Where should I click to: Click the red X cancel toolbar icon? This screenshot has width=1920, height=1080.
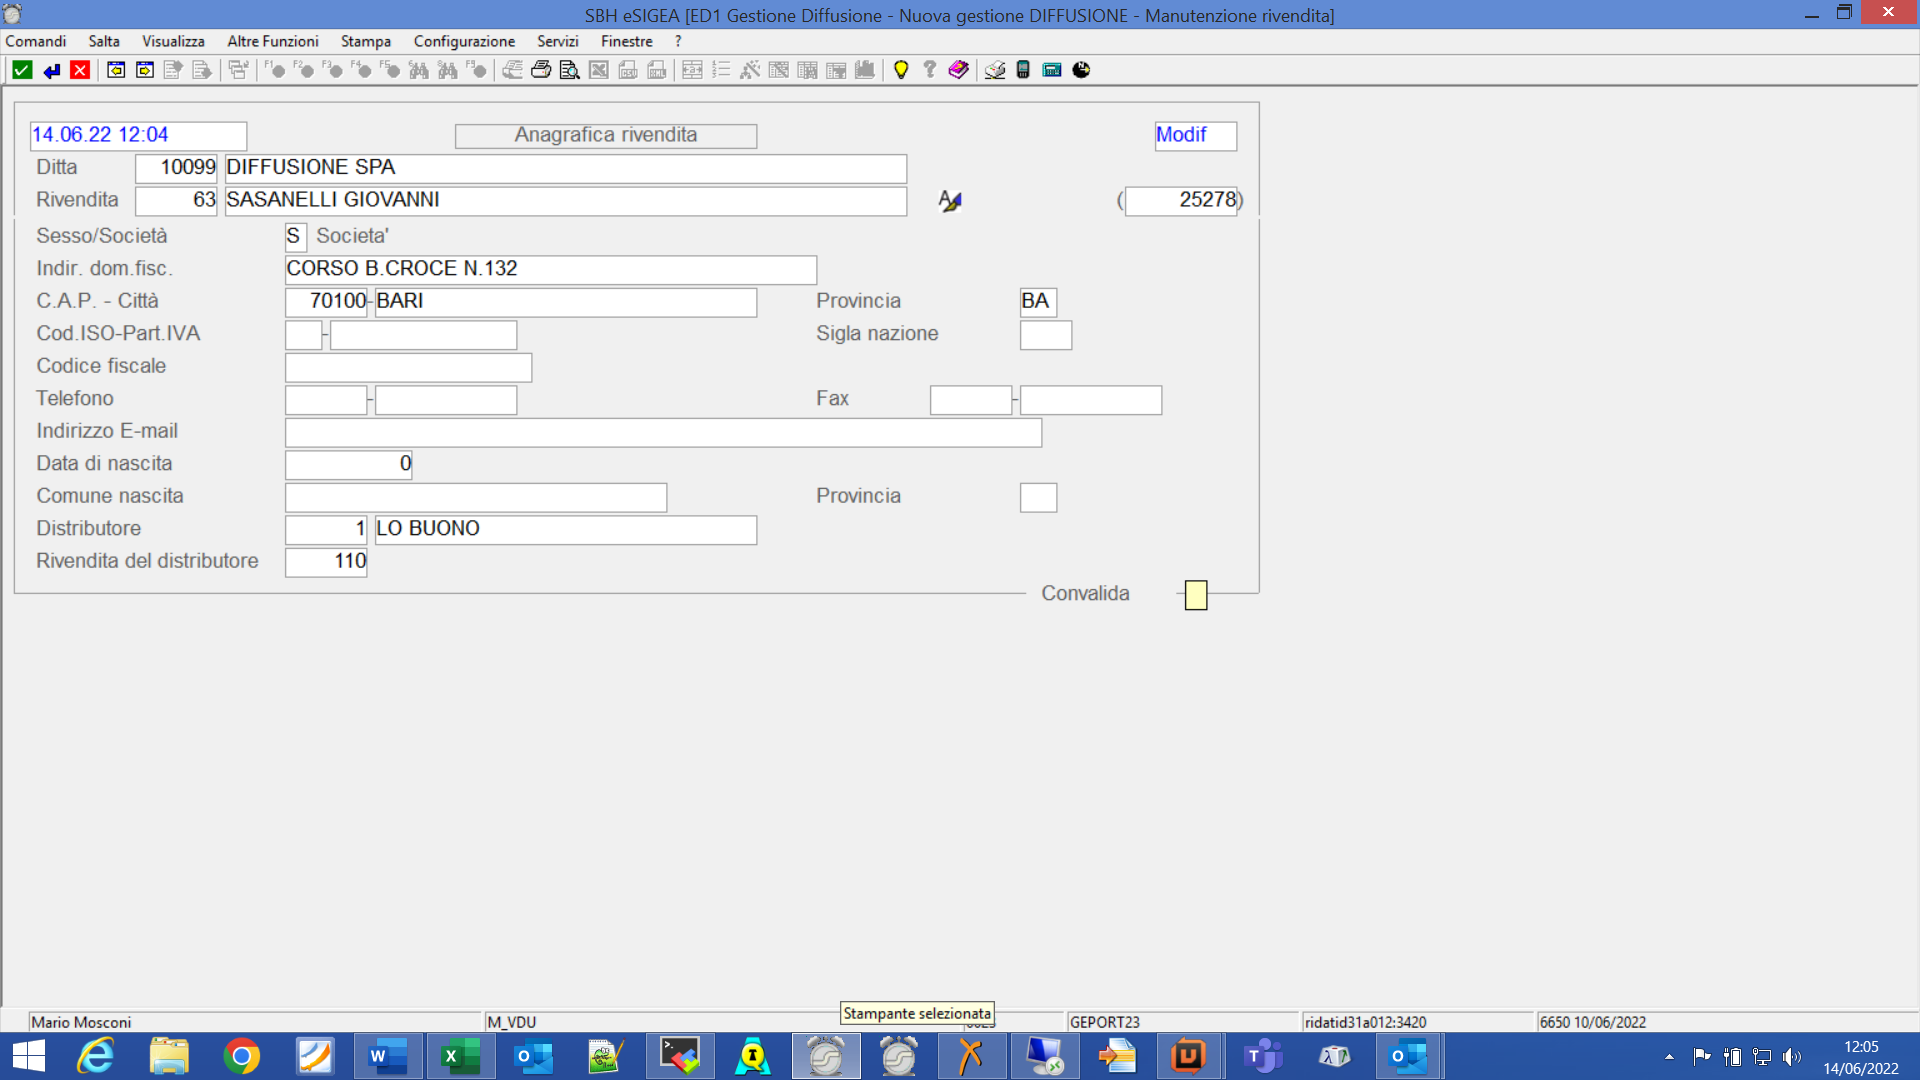(80, 70)
